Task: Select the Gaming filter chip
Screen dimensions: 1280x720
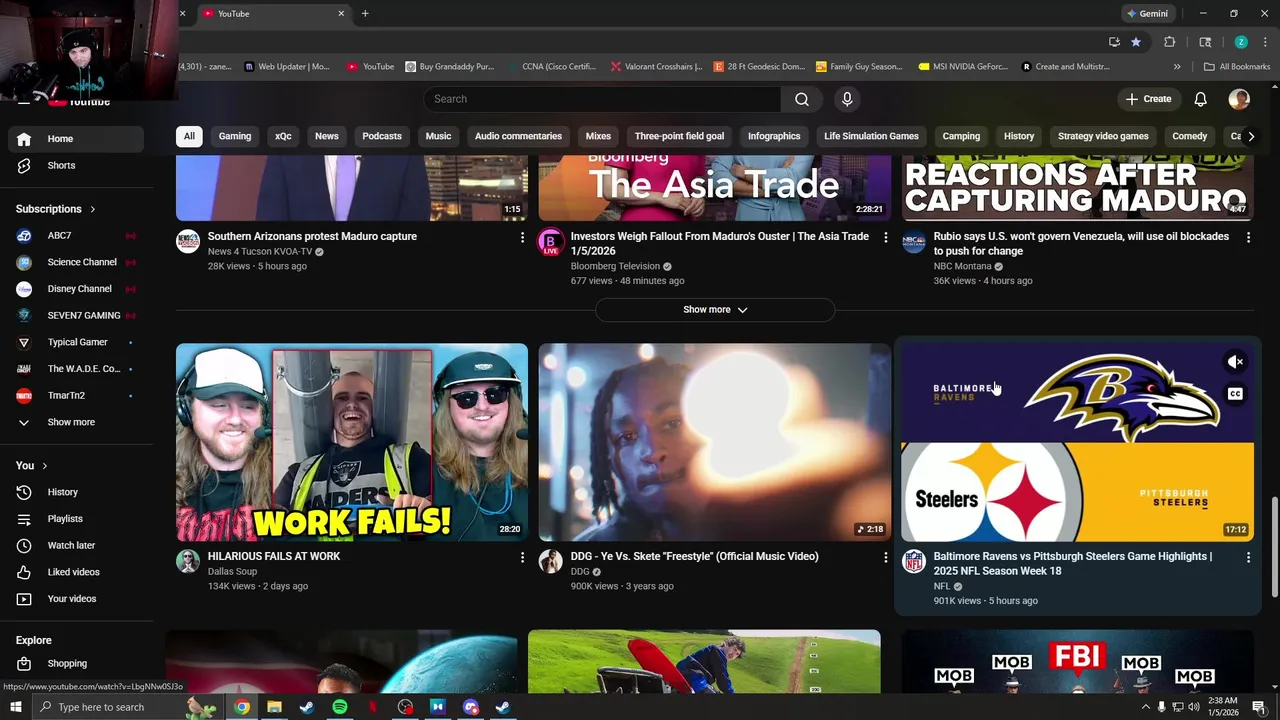Action: pos(235,136)
